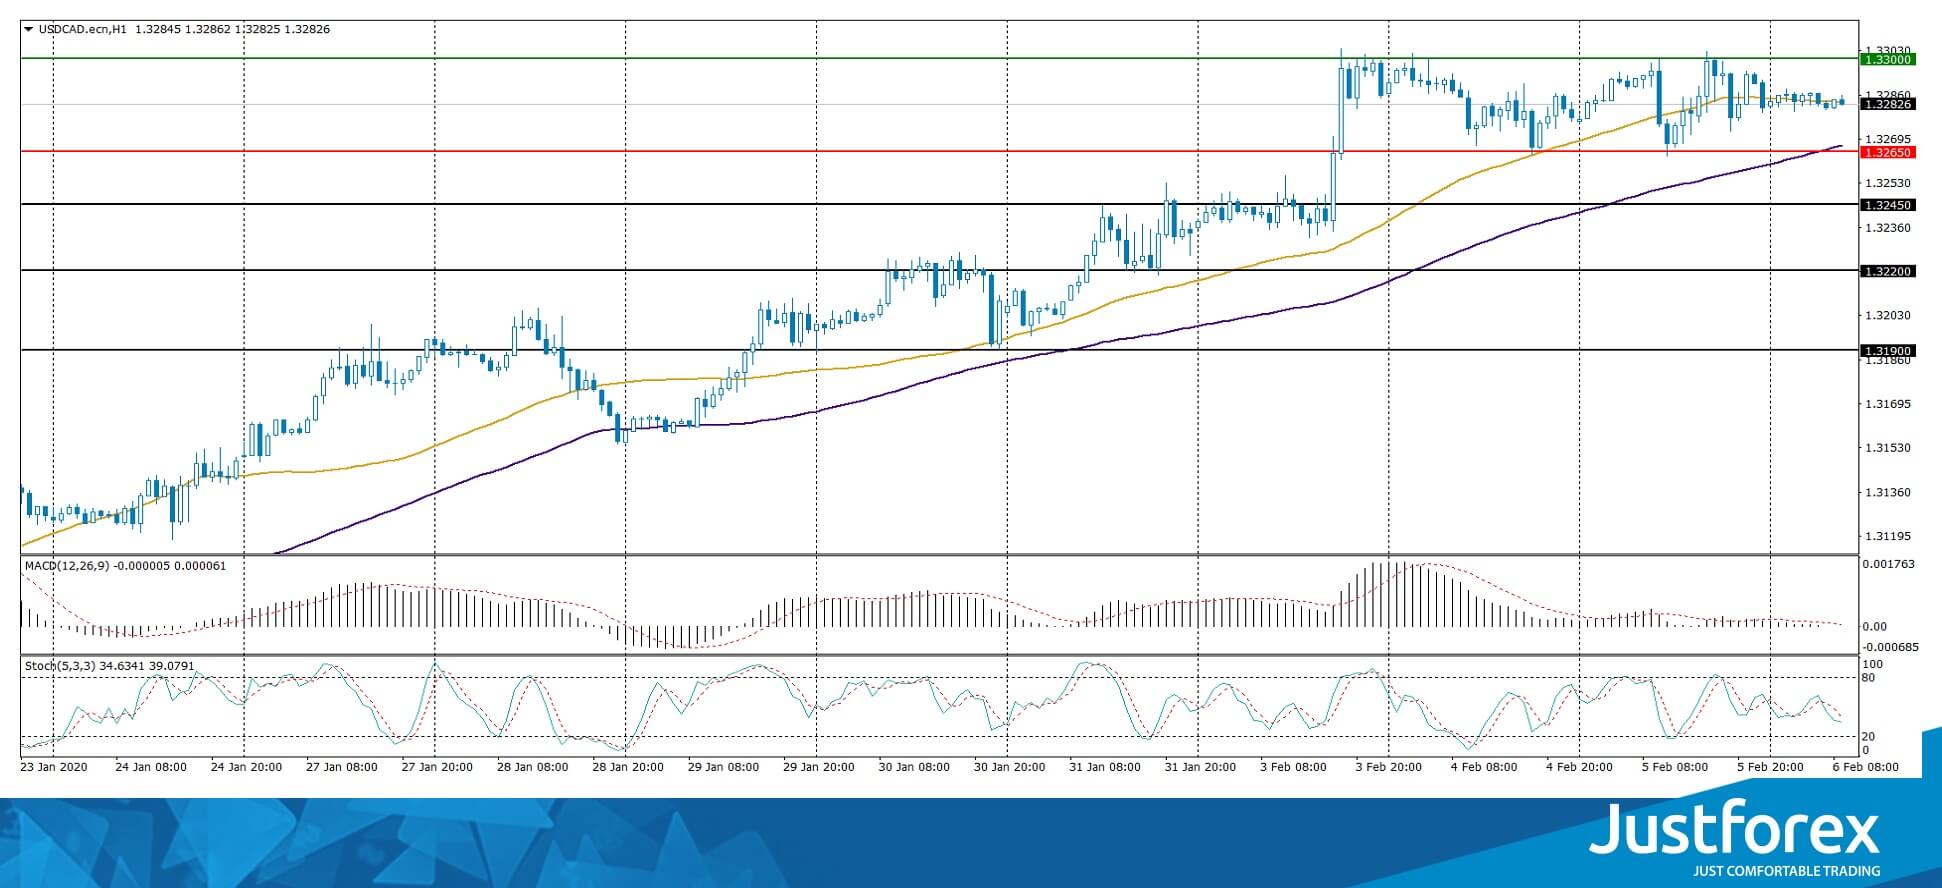Click the black 1.32200 level tag
The height and width of the screenshot is (888, 1942).
(x=1887, y=271)
